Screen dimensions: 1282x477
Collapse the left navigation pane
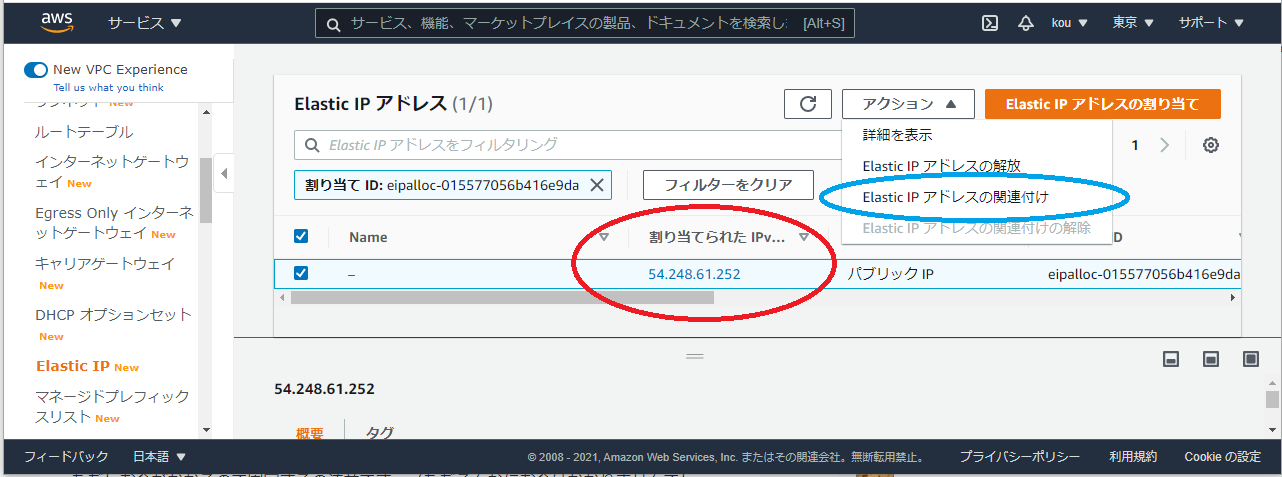(x=224, y=173)
